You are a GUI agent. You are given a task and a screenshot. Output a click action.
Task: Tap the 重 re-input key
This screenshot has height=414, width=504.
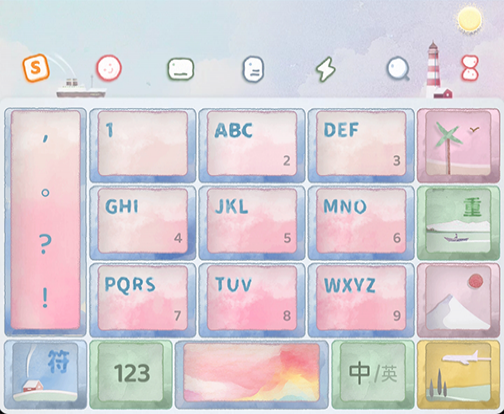458,223
